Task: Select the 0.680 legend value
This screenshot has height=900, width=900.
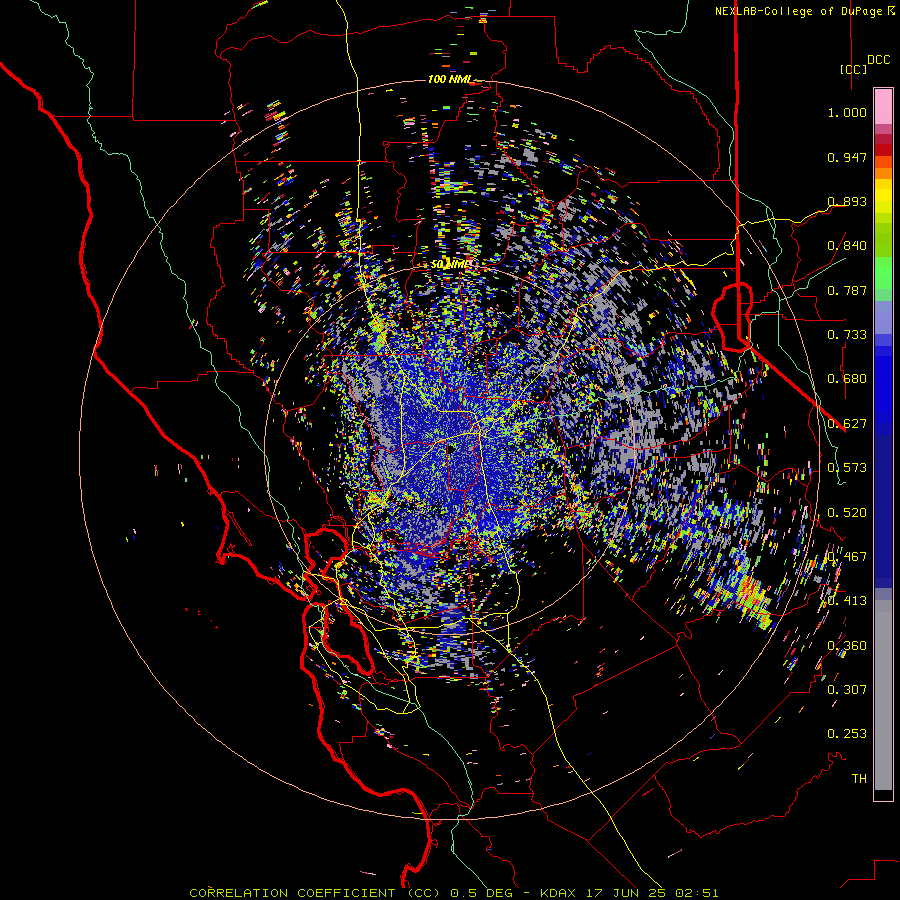Action: (x=847, y=379)
